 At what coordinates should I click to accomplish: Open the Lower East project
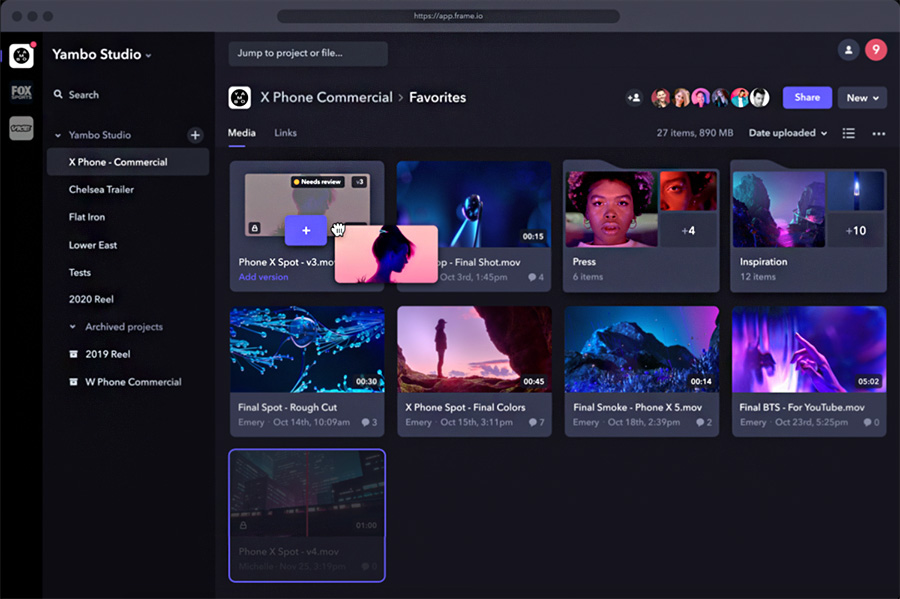tap(93, 245)
